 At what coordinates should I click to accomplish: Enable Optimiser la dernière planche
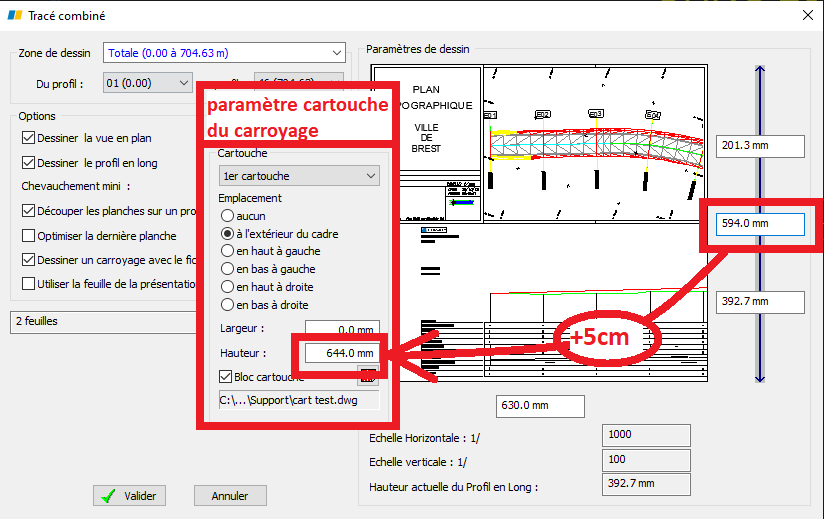click(x=28, y=235)
